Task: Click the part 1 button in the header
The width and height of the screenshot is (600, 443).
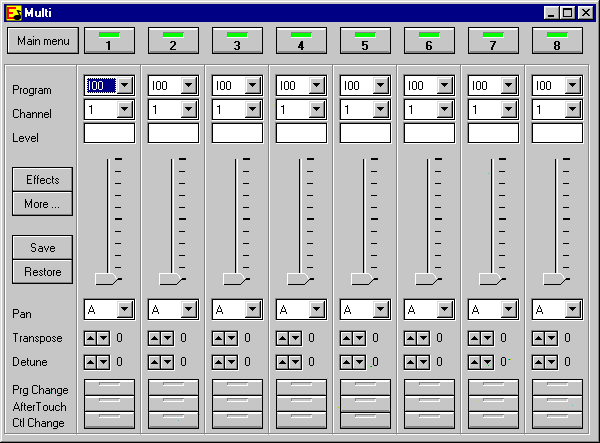Action: click(109, 41)
